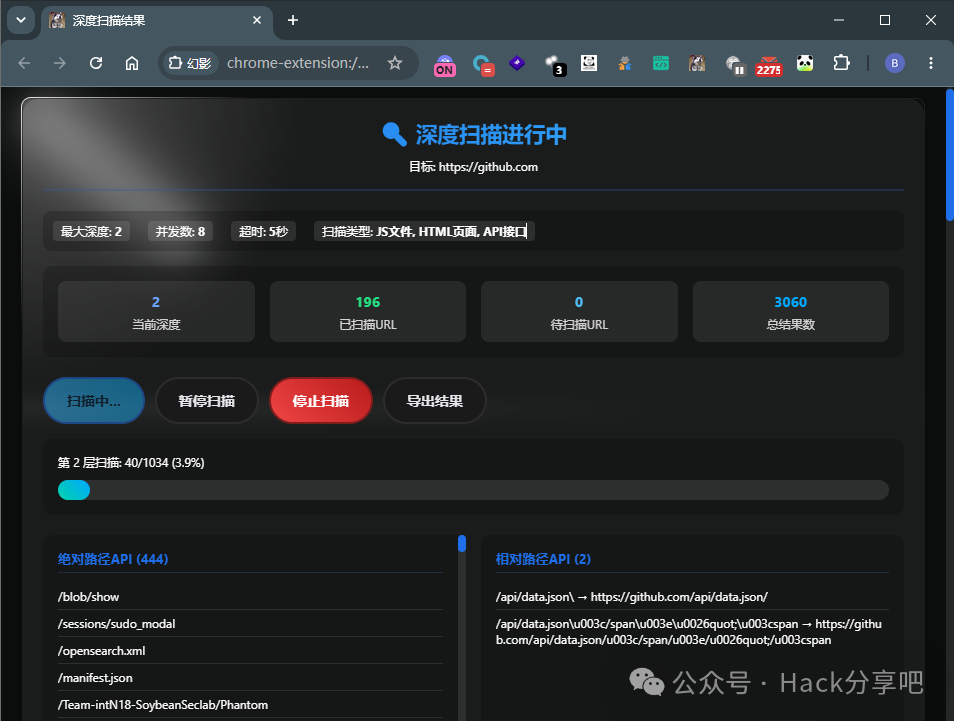The height and width of the screenshot is (721, 954).
Task: Select the /api/data.json\u003c/span relative entry
Action: pyautogui.click(x=692, y=632)
